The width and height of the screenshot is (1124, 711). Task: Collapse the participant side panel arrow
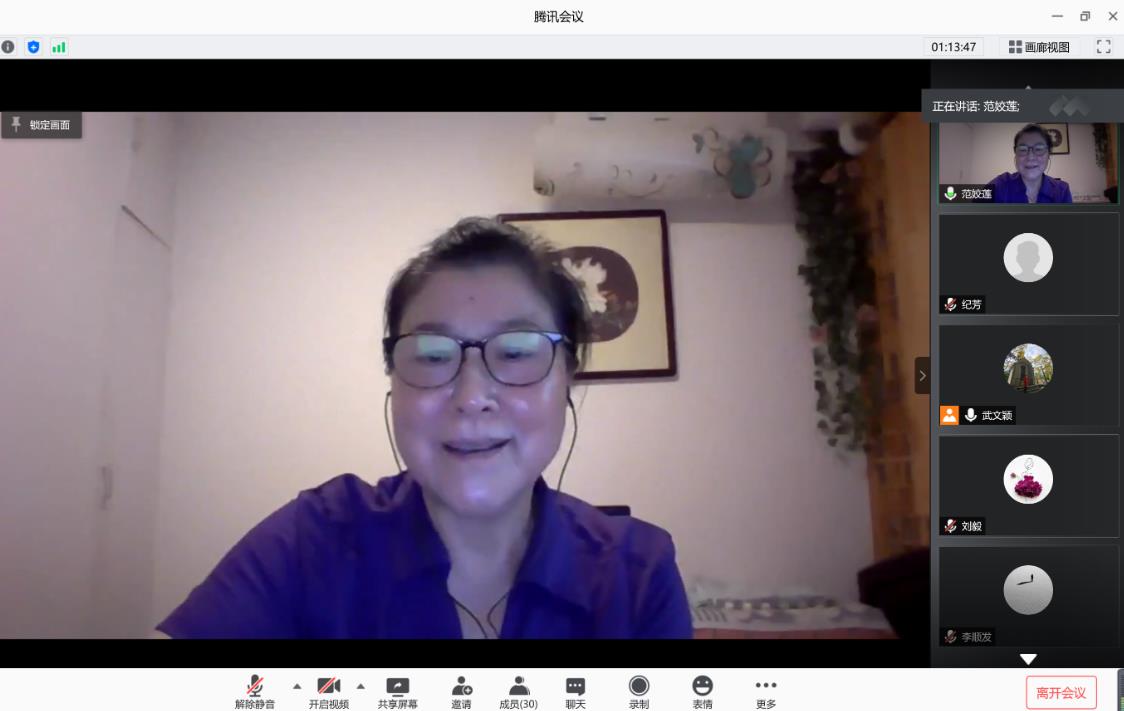click(x=922, y=376)
